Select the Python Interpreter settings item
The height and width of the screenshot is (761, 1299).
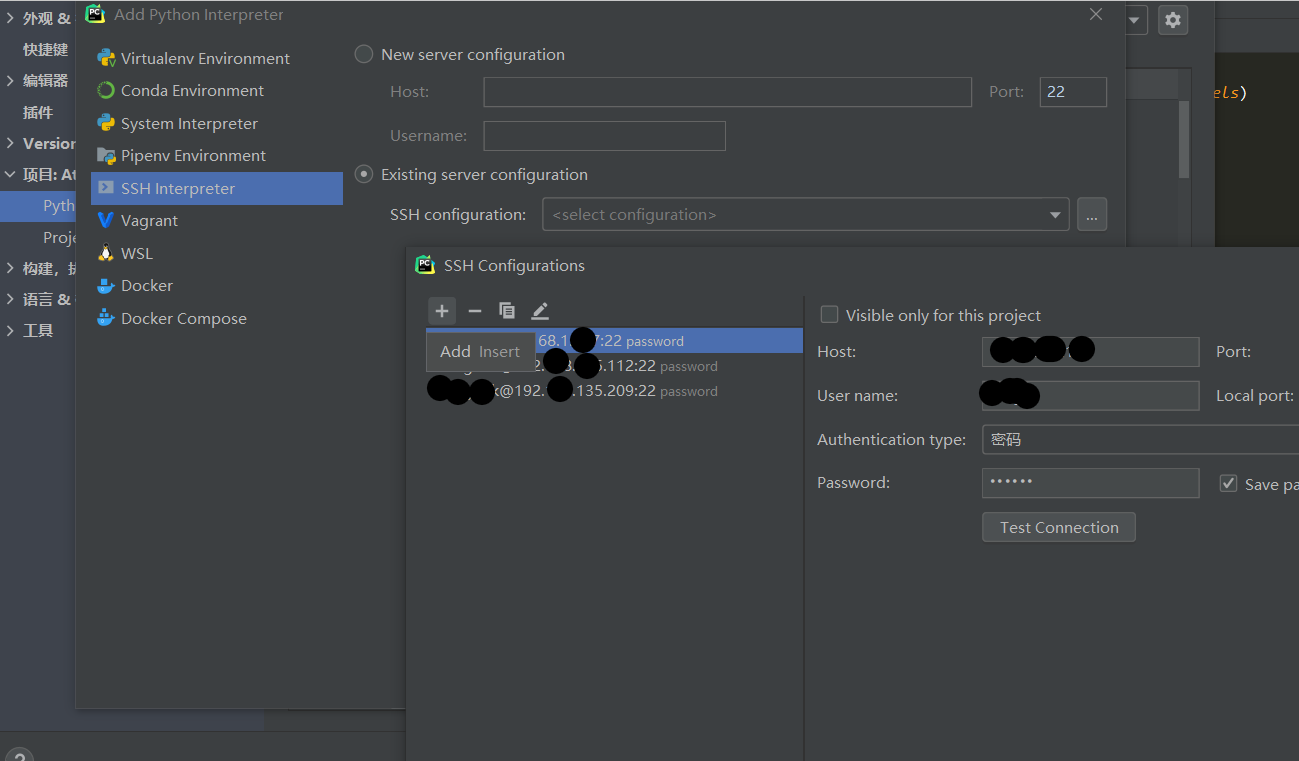38,205
